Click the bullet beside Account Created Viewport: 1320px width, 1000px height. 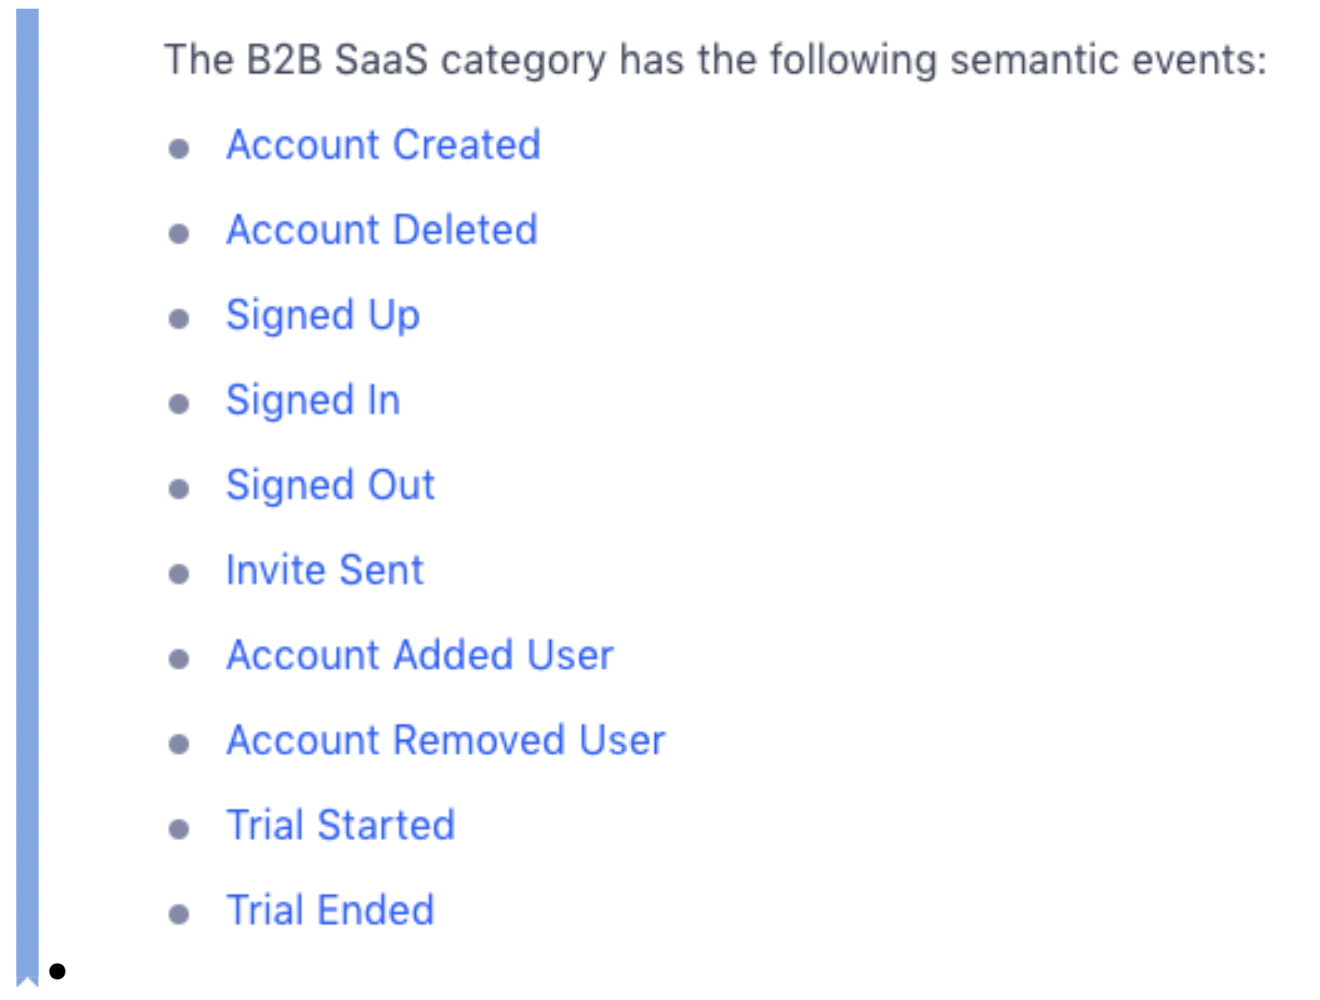pos(179,149)
